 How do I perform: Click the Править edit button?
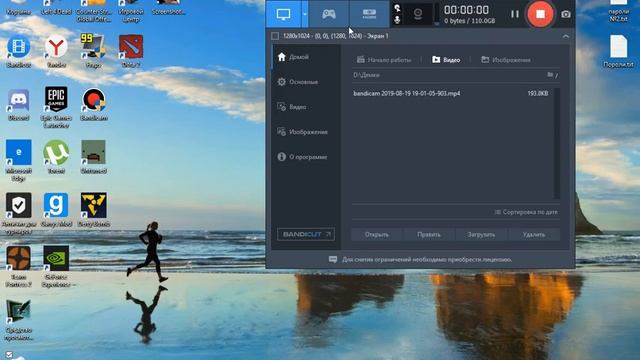429,235
